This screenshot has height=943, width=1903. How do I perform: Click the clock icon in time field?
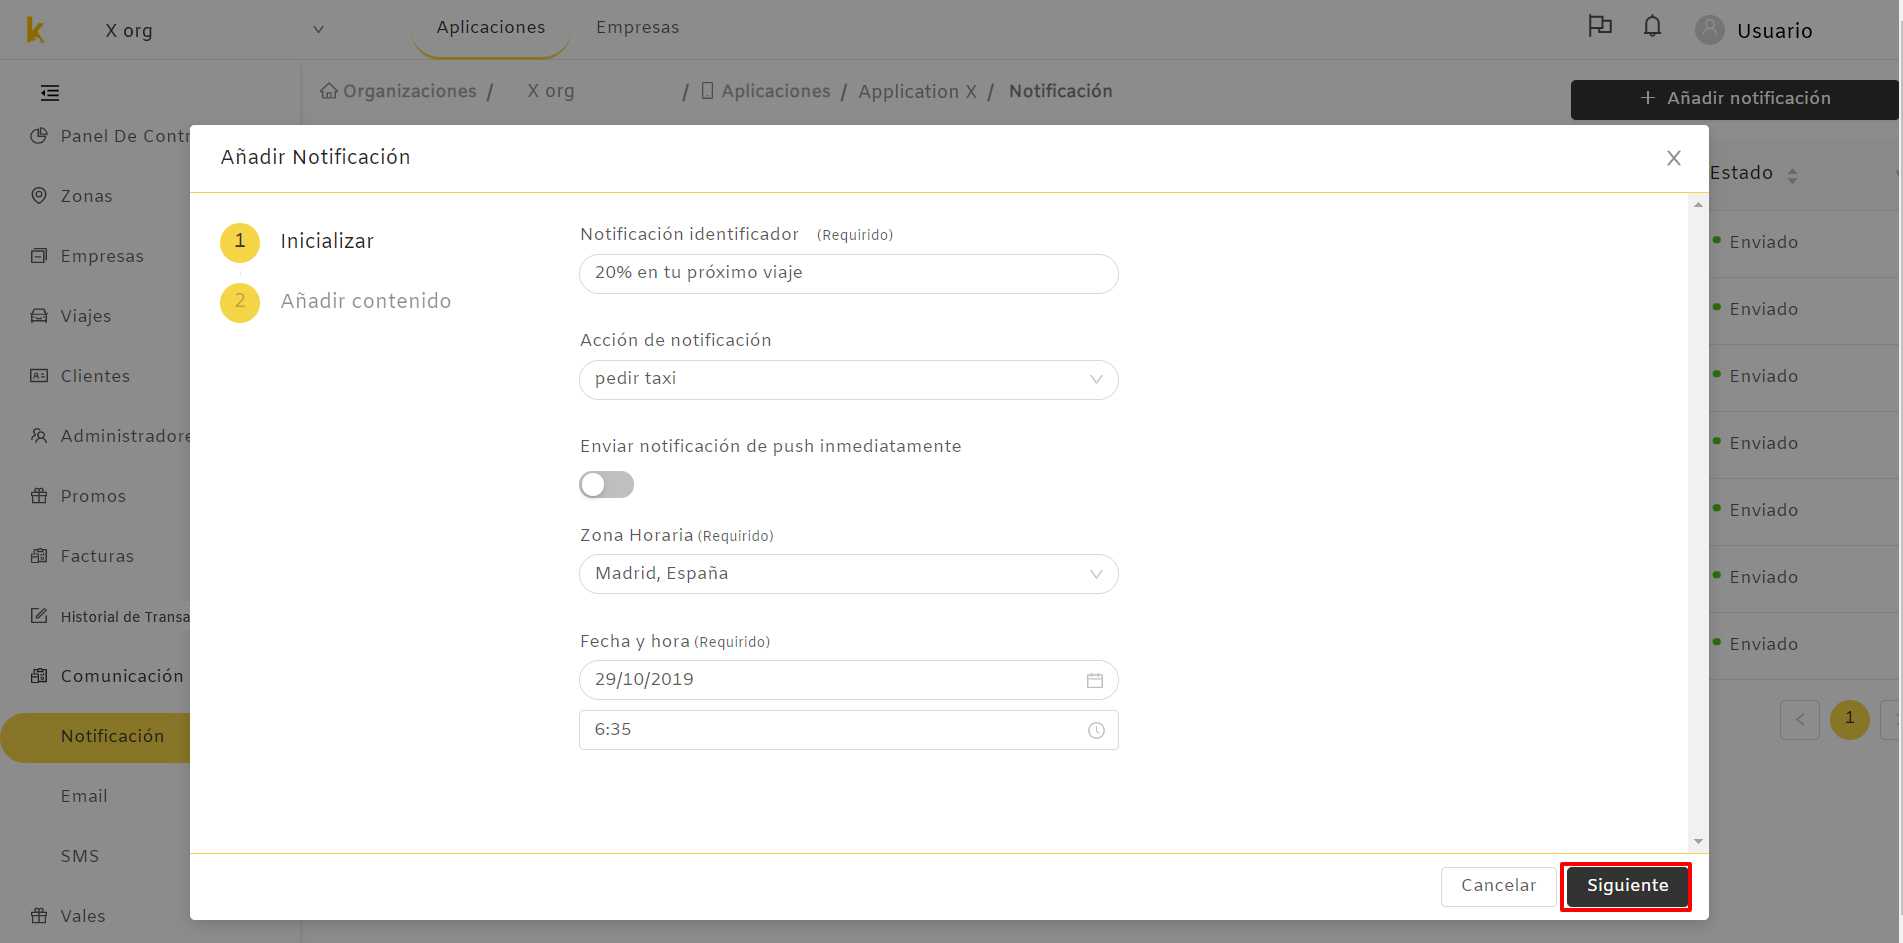[x=1096, y=730]
